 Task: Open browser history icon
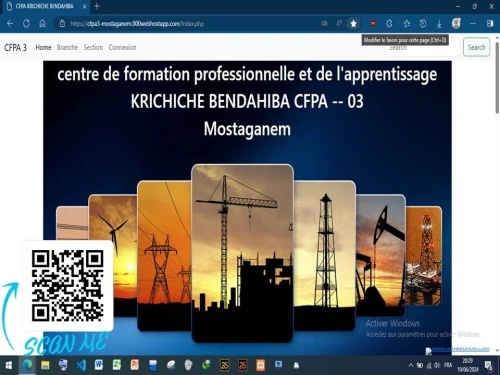coord(423,24)
